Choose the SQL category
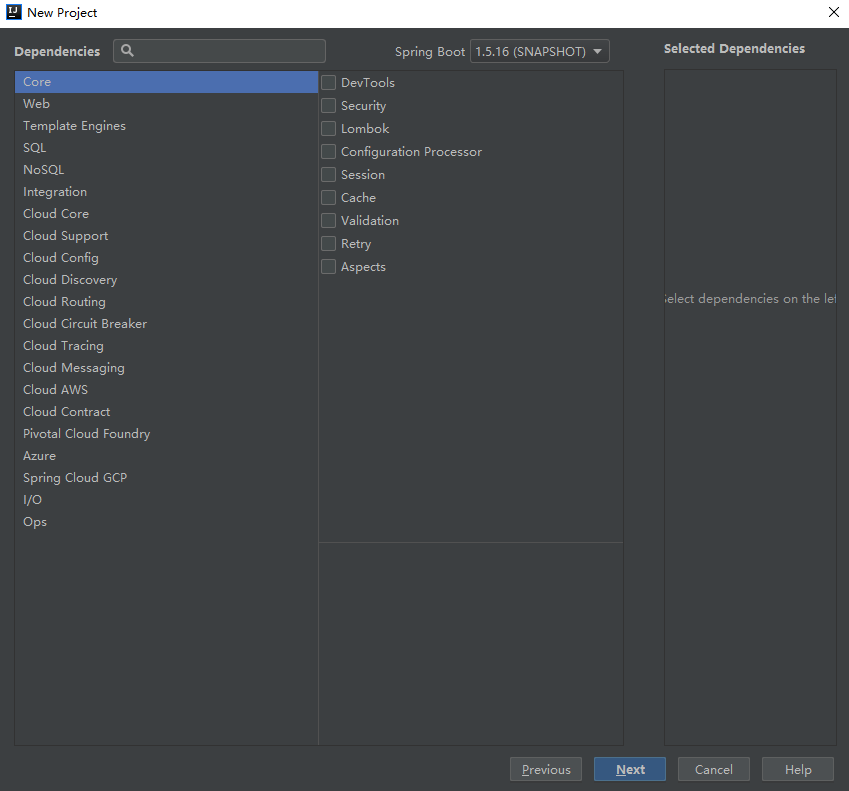The height and width of the screenshot is (791, 849). pyautogui.click(x=166, y=148)
